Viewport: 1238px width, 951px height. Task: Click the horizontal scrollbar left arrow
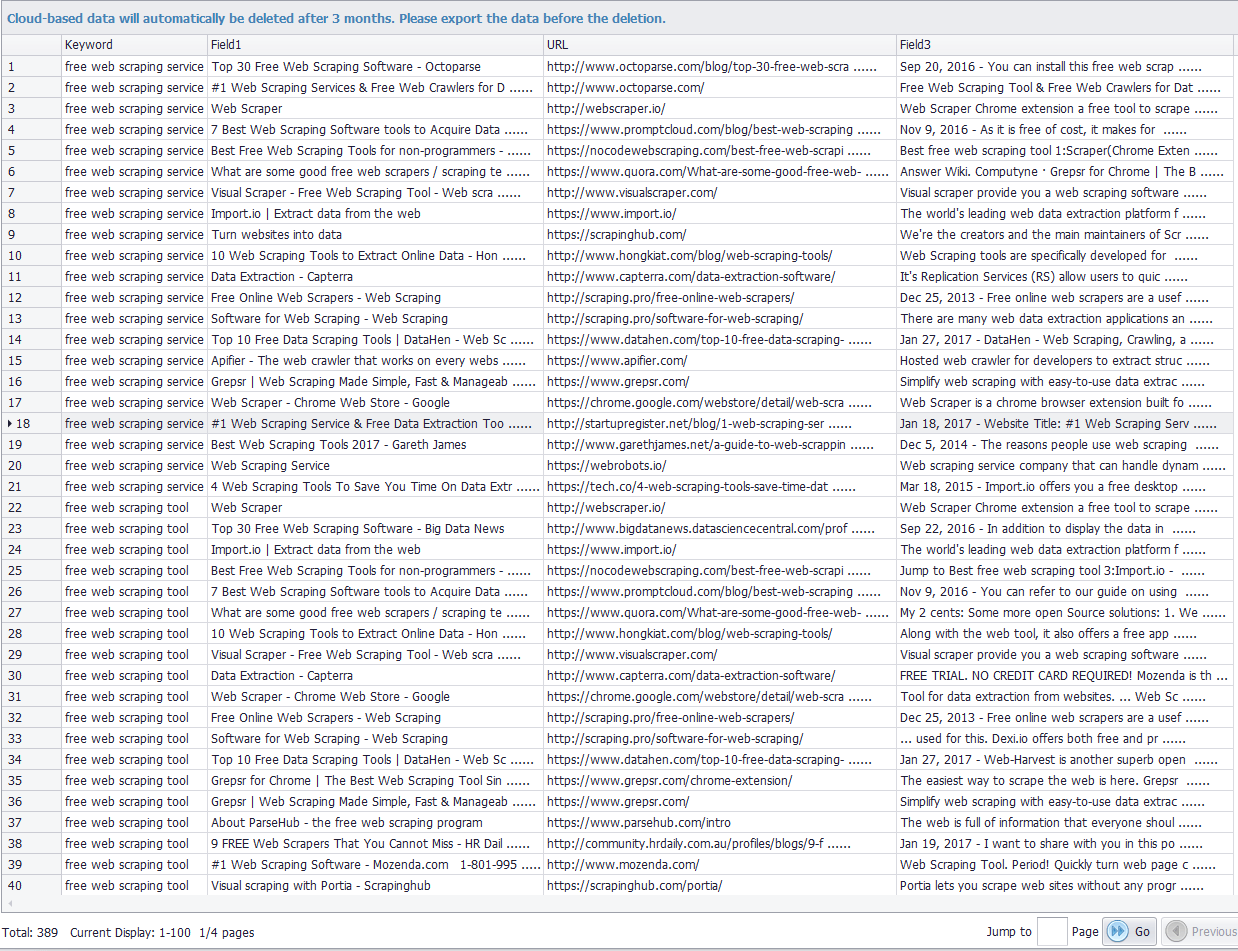tap(9, 903)
